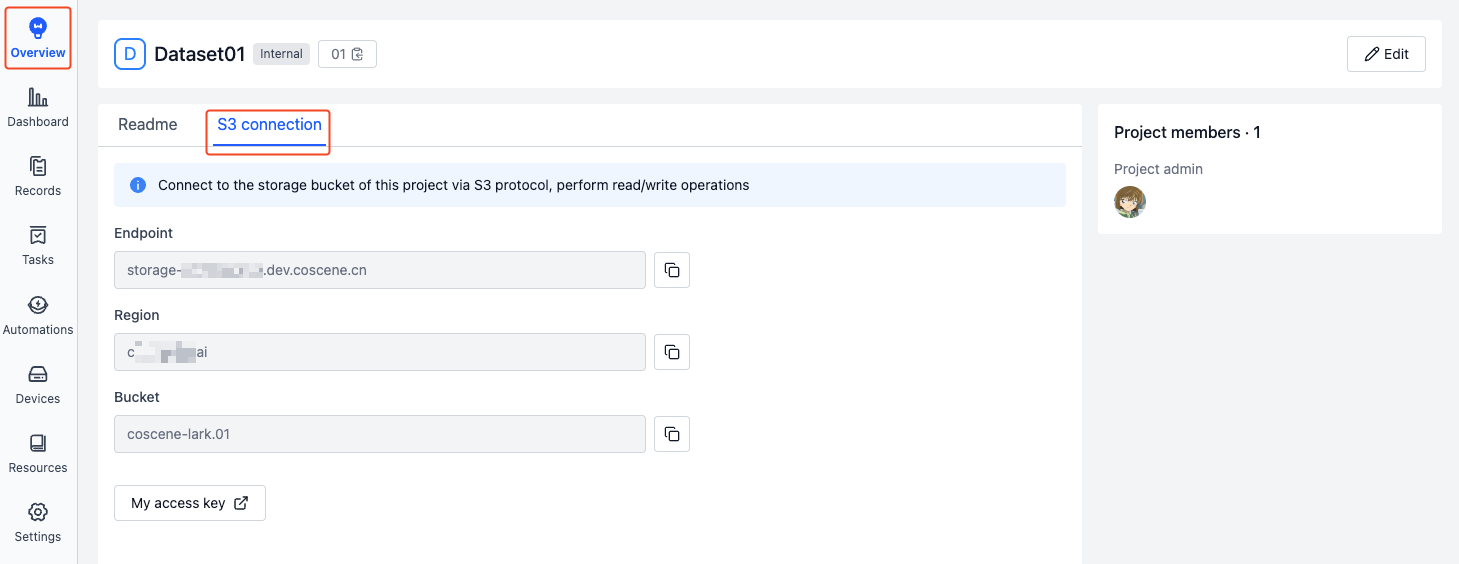Screen dimensions: 1459x564
Task: Click the project admin avatar
Action: pos(1130,202)
